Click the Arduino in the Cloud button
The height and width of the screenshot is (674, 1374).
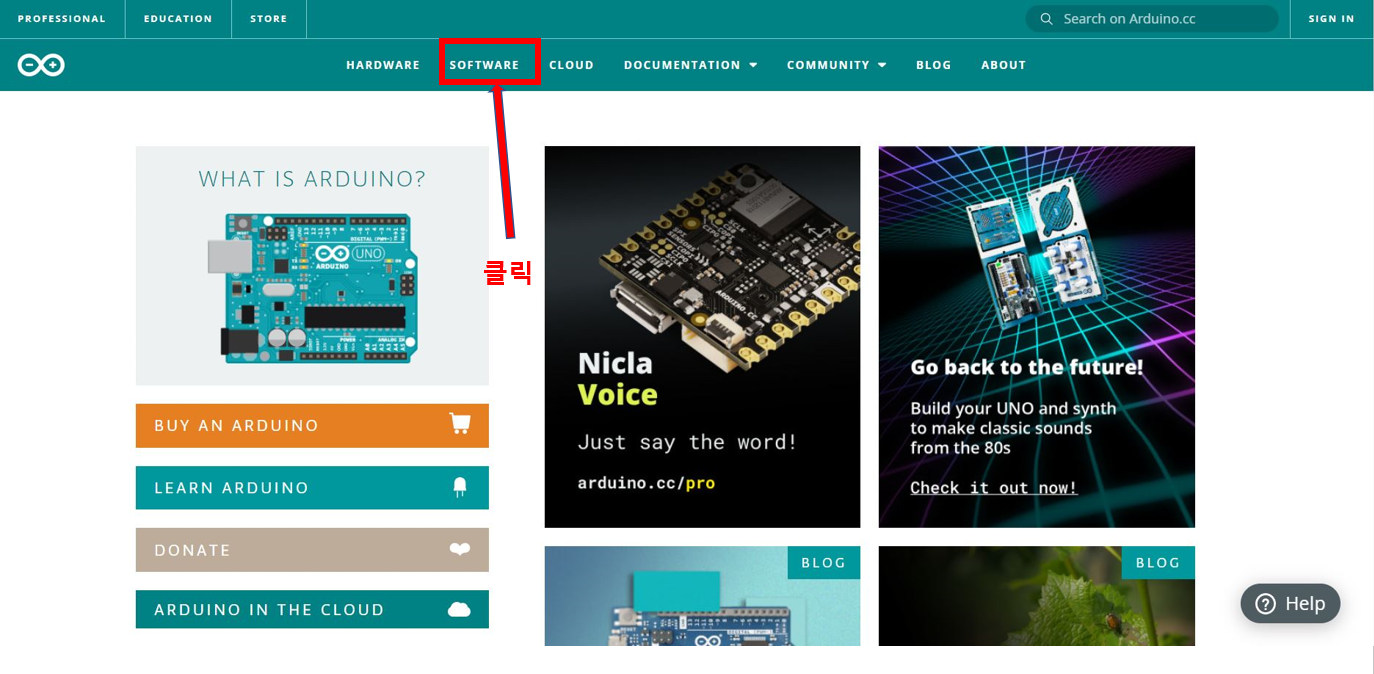(312, 609)
